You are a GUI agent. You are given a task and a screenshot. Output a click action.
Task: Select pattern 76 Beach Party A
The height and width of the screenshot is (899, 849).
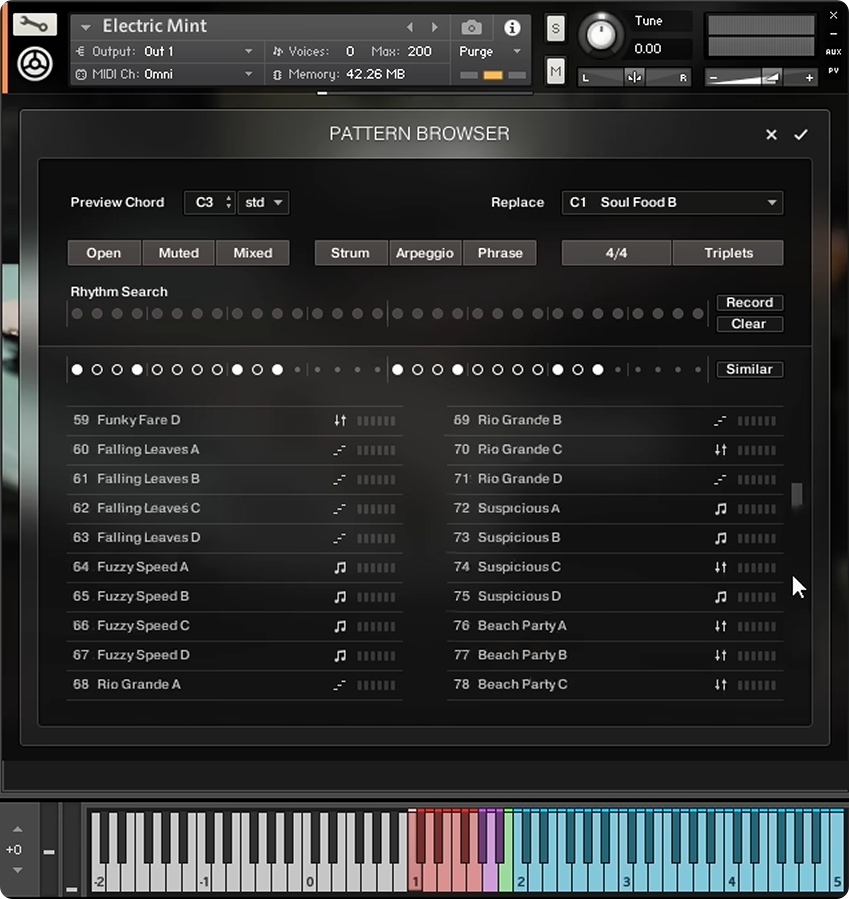(x=615, y=626)
